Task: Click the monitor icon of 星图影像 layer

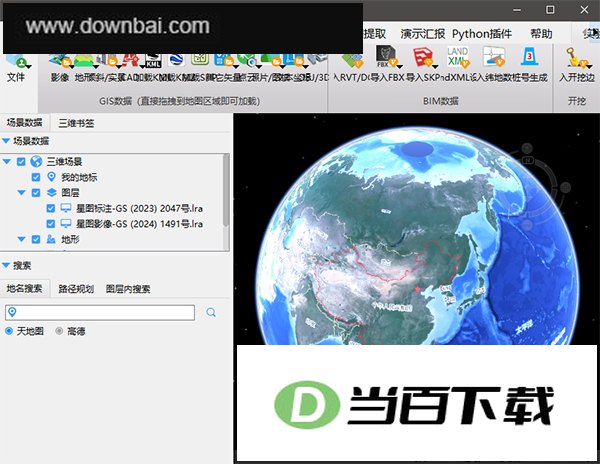Action: click(66, 223)
